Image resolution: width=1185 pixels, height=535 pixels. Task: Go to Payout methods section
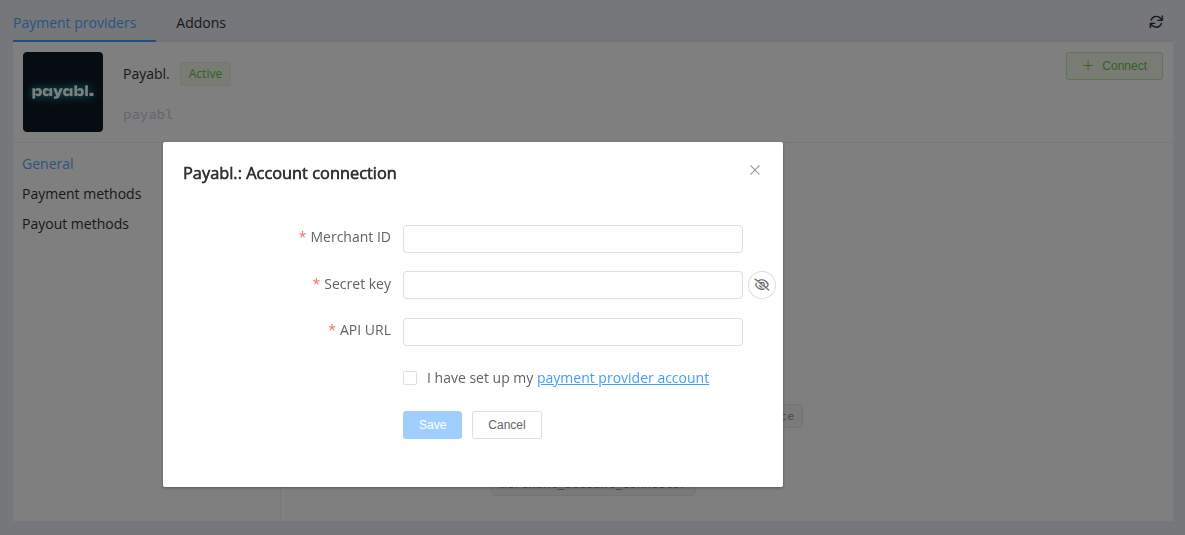(76, 224)
